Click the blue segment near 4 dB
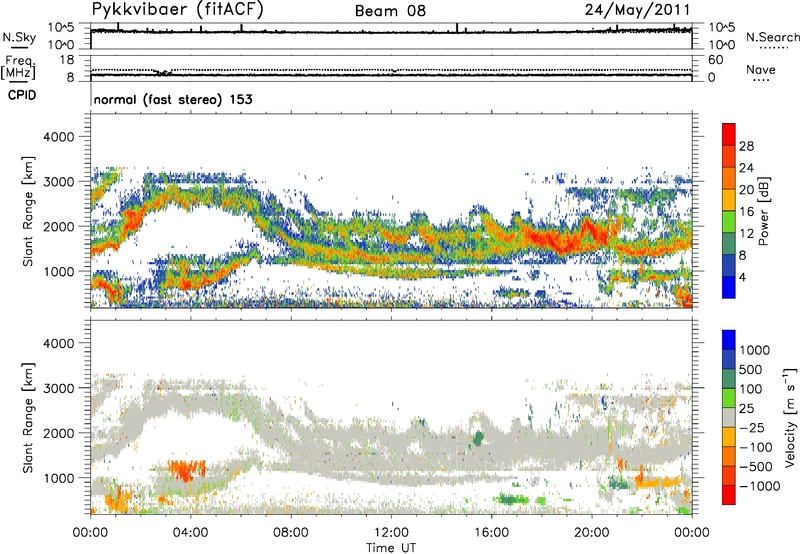800x554 pixels. pos(729,287)
